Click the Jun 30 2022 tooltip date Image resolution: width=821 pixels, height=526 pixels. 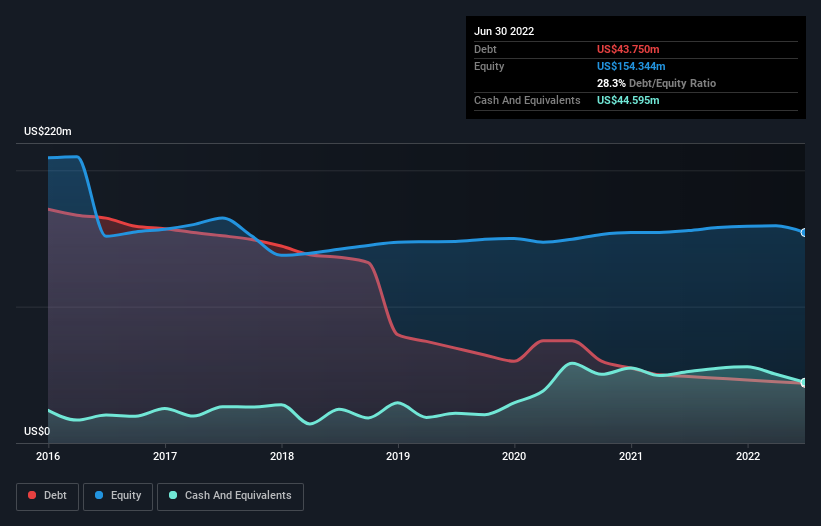504,31
